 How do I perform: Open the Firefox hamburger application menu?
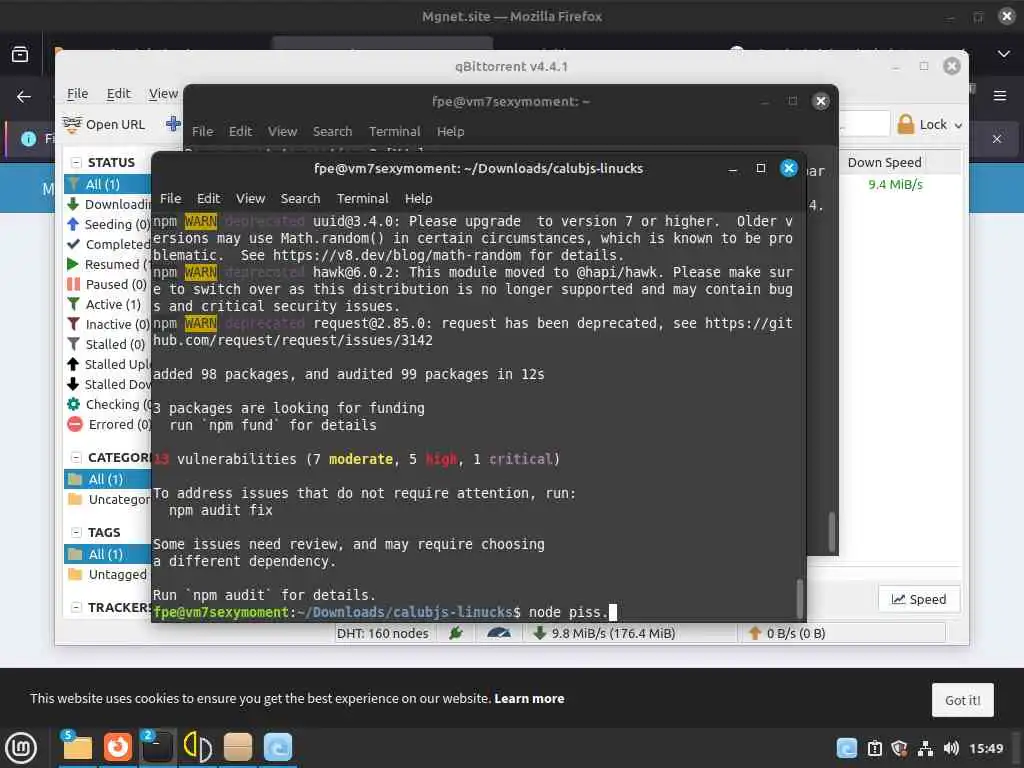1000,96
